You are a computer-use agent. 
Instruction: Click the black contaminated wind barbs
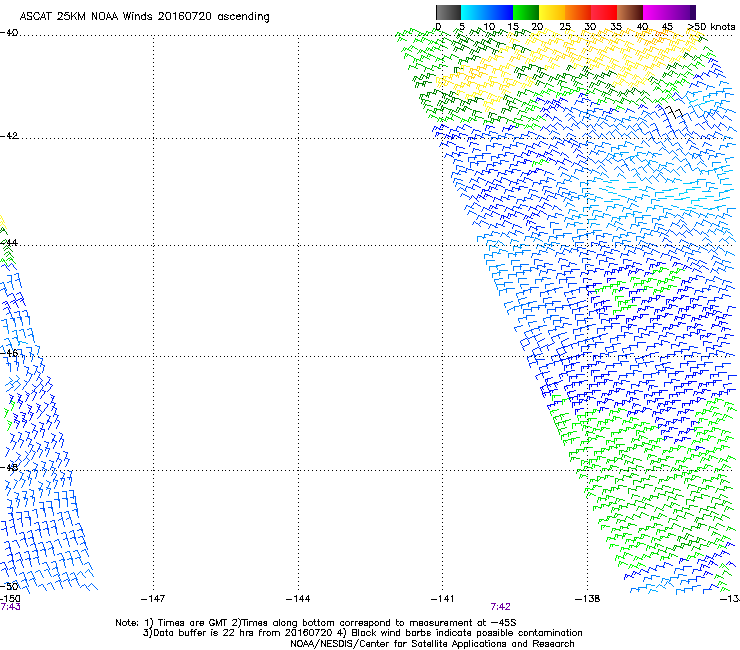click(x=674, y=112)
